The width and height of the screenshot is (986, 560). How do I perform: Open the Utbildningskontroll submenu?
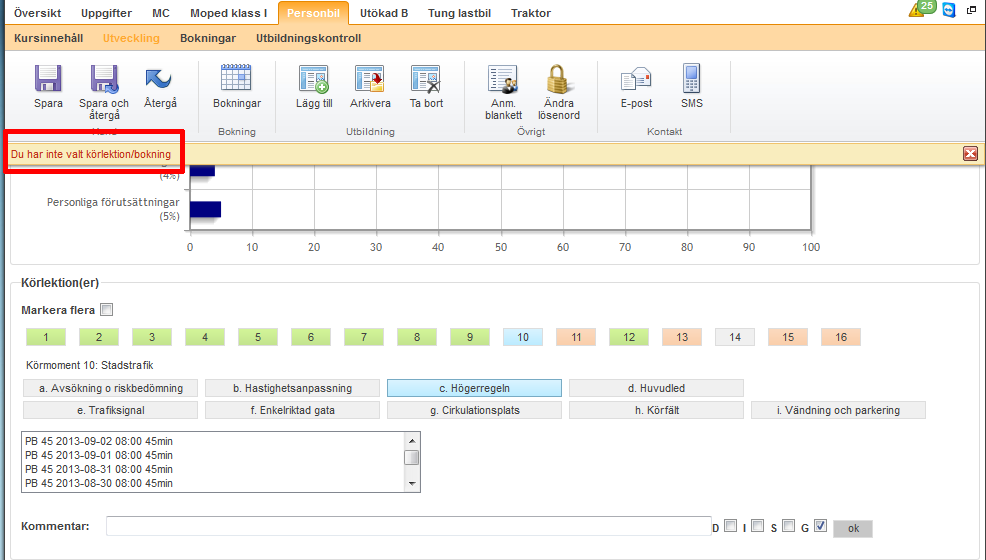pos(308,38)
